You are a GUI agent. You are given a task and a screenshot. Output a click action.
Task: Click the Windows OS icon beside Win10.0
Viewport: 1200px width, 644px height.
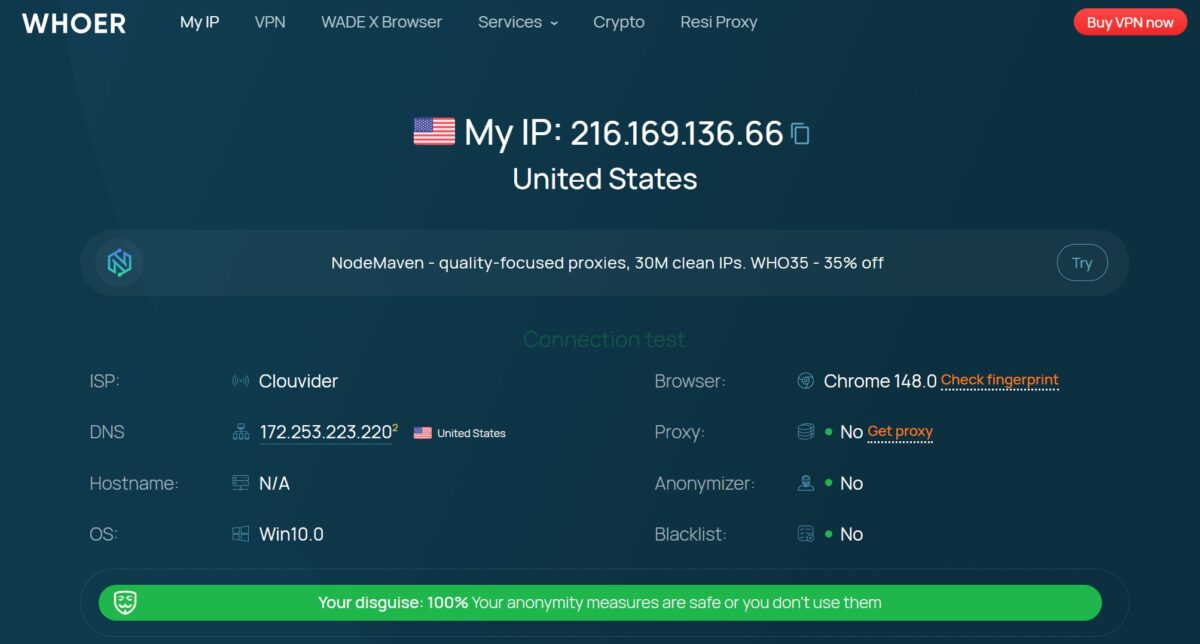240,534
